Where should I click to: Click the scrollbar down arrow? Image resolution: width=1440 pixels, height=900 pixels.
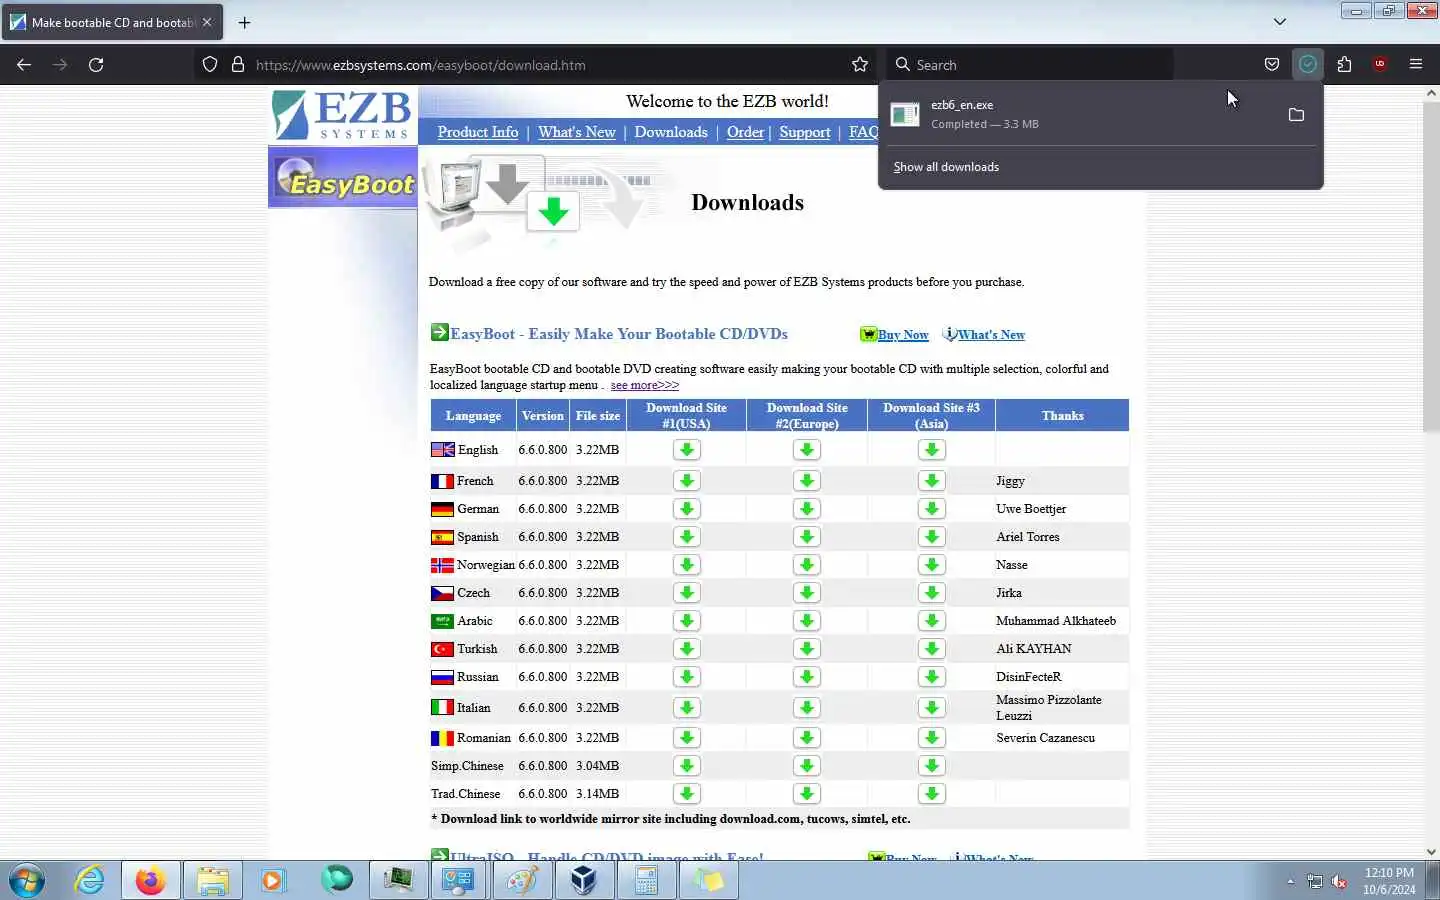click(1431, 852)
